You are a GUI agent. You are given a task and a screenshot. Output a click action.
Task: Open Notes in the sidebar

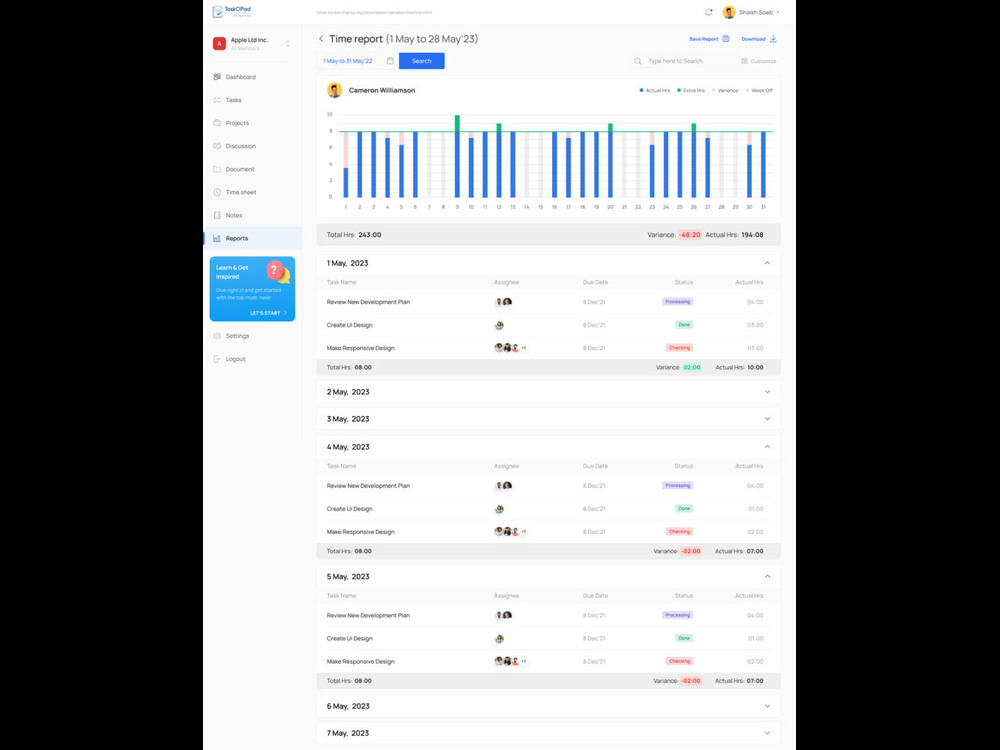point(252,215)
